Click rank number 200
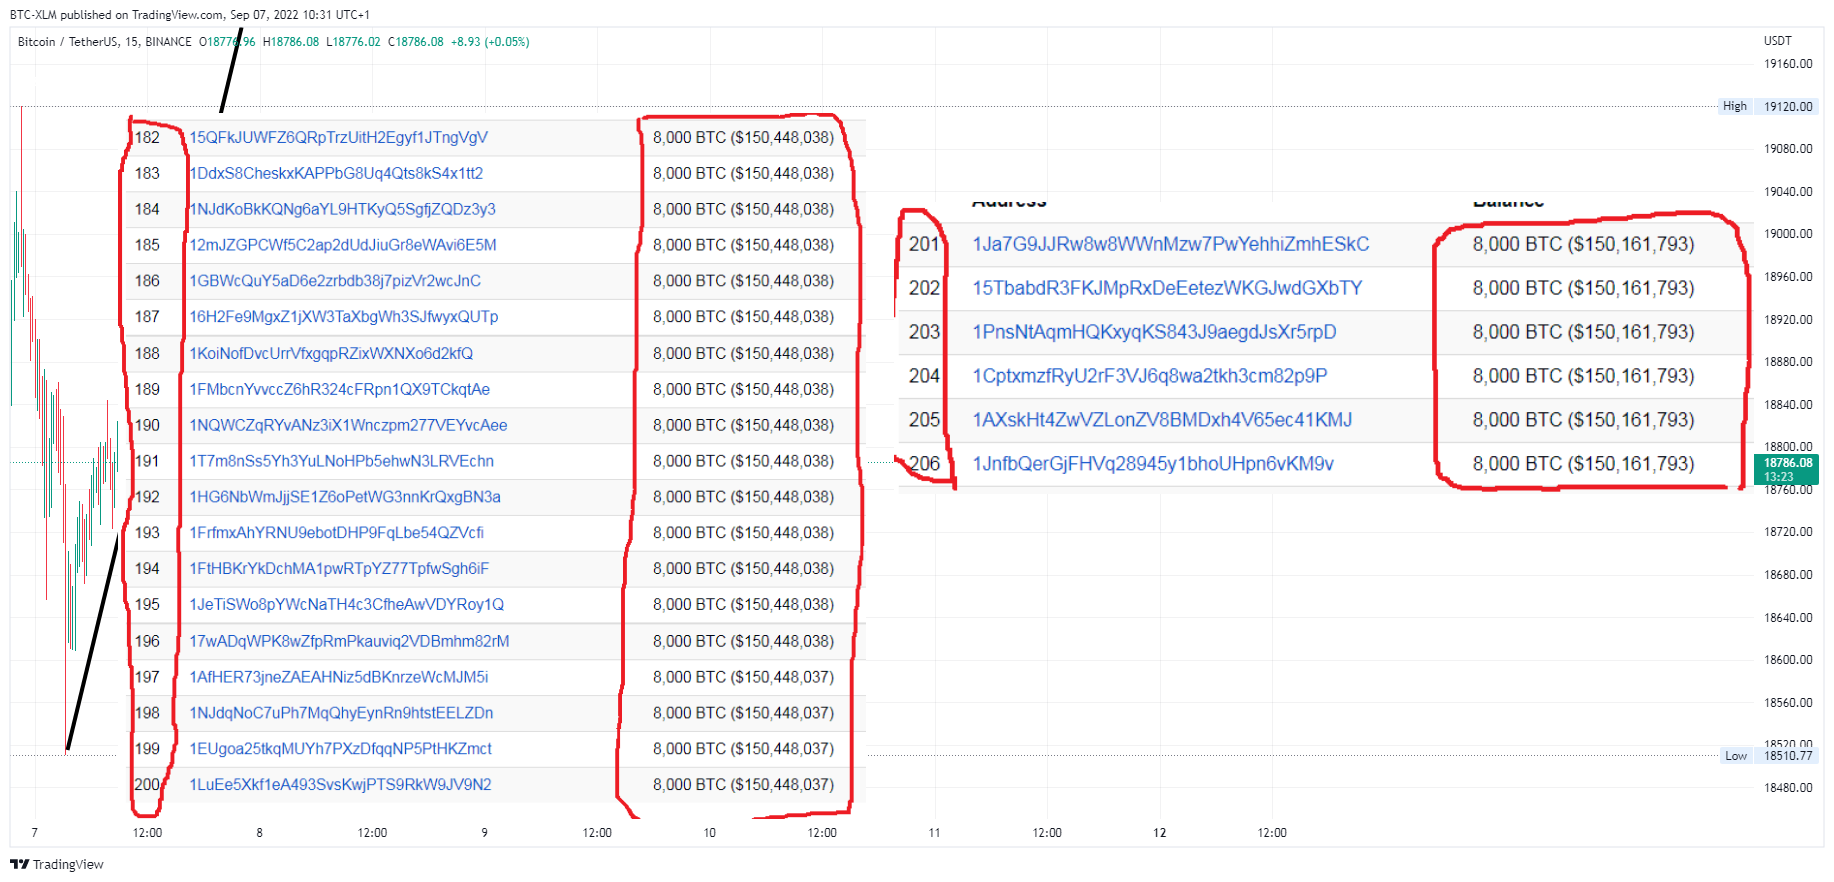This screenshot has width=1834, height=882. pyautogui.click(x=147, y=785)
